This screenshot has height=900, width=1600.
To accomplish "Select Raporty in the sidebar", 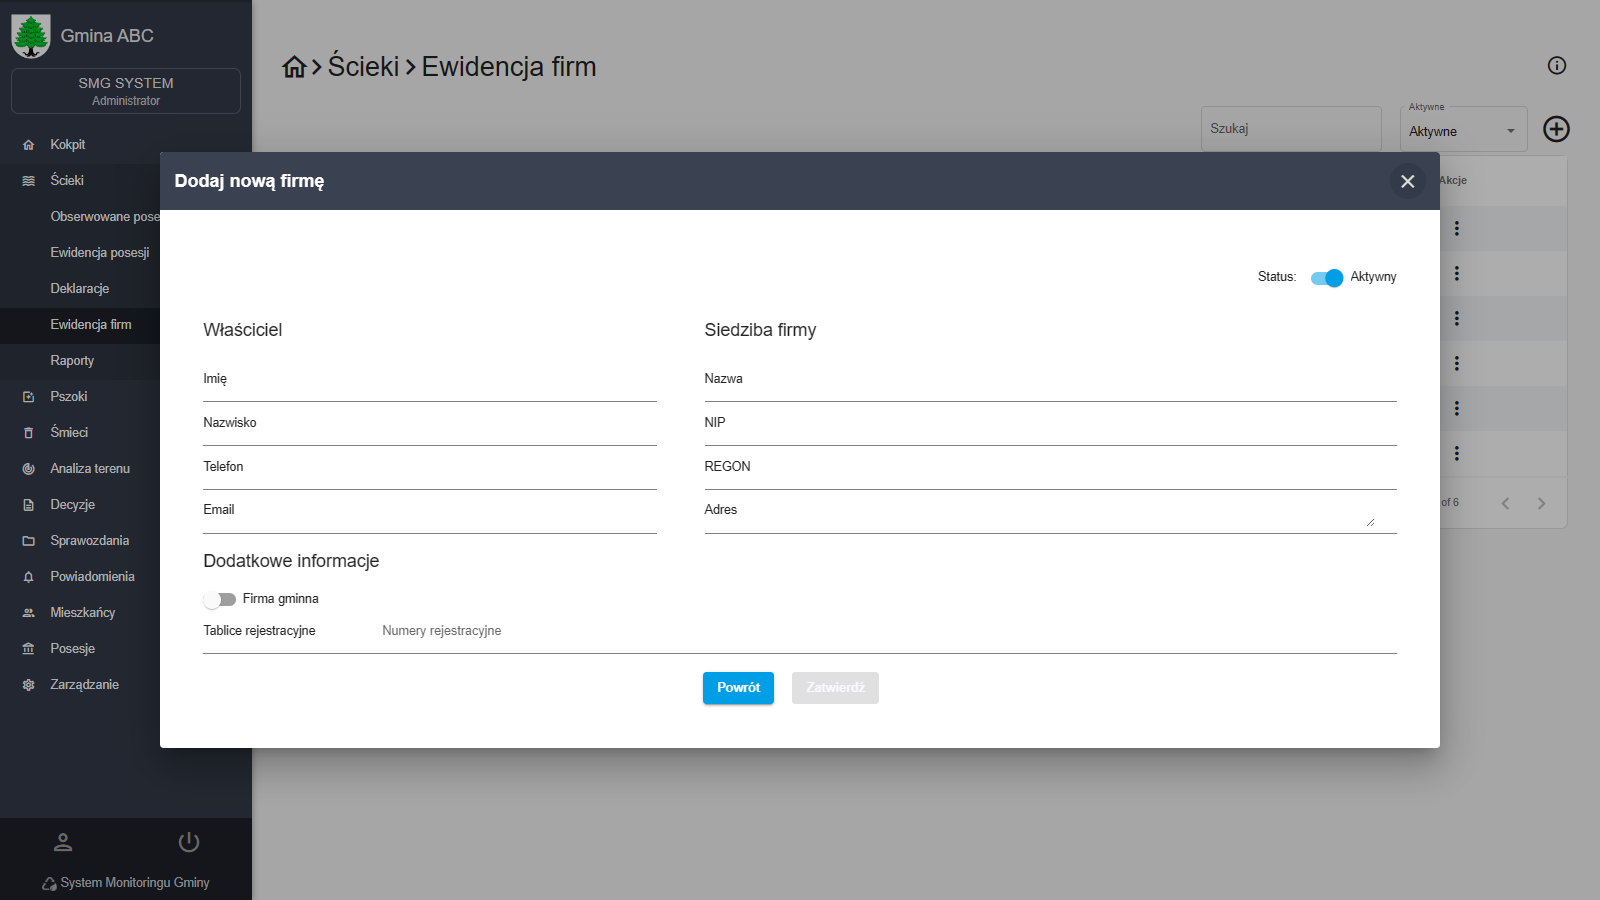I will point(72,361).
